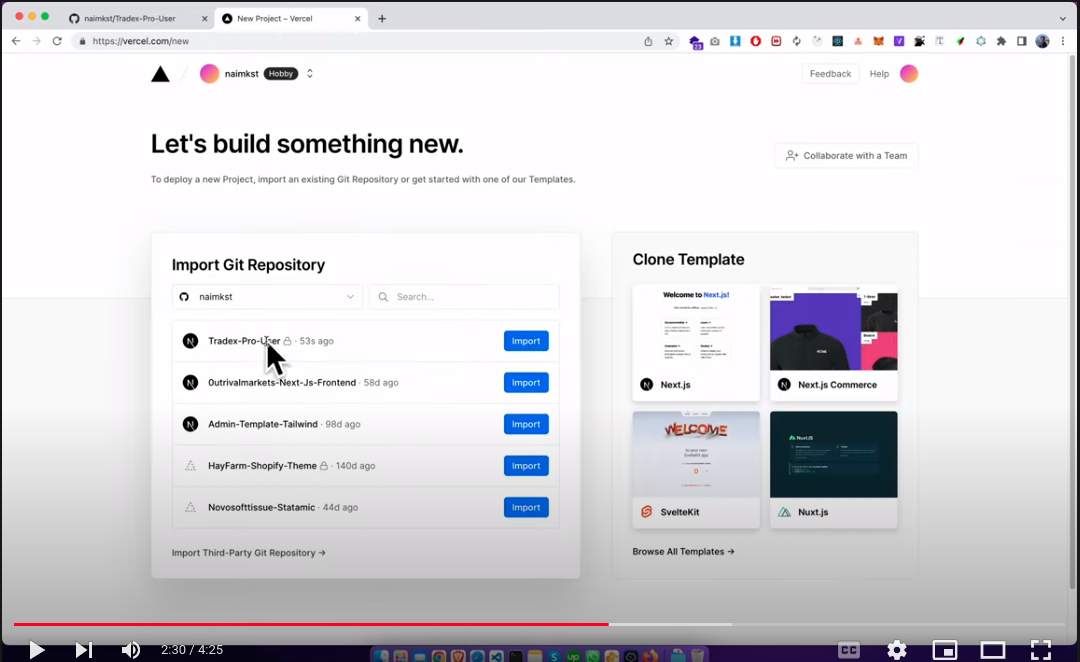Open the naimkst Hobby team switcher
Viewport: 1080px width, 662px height.
tap(310, 74)
